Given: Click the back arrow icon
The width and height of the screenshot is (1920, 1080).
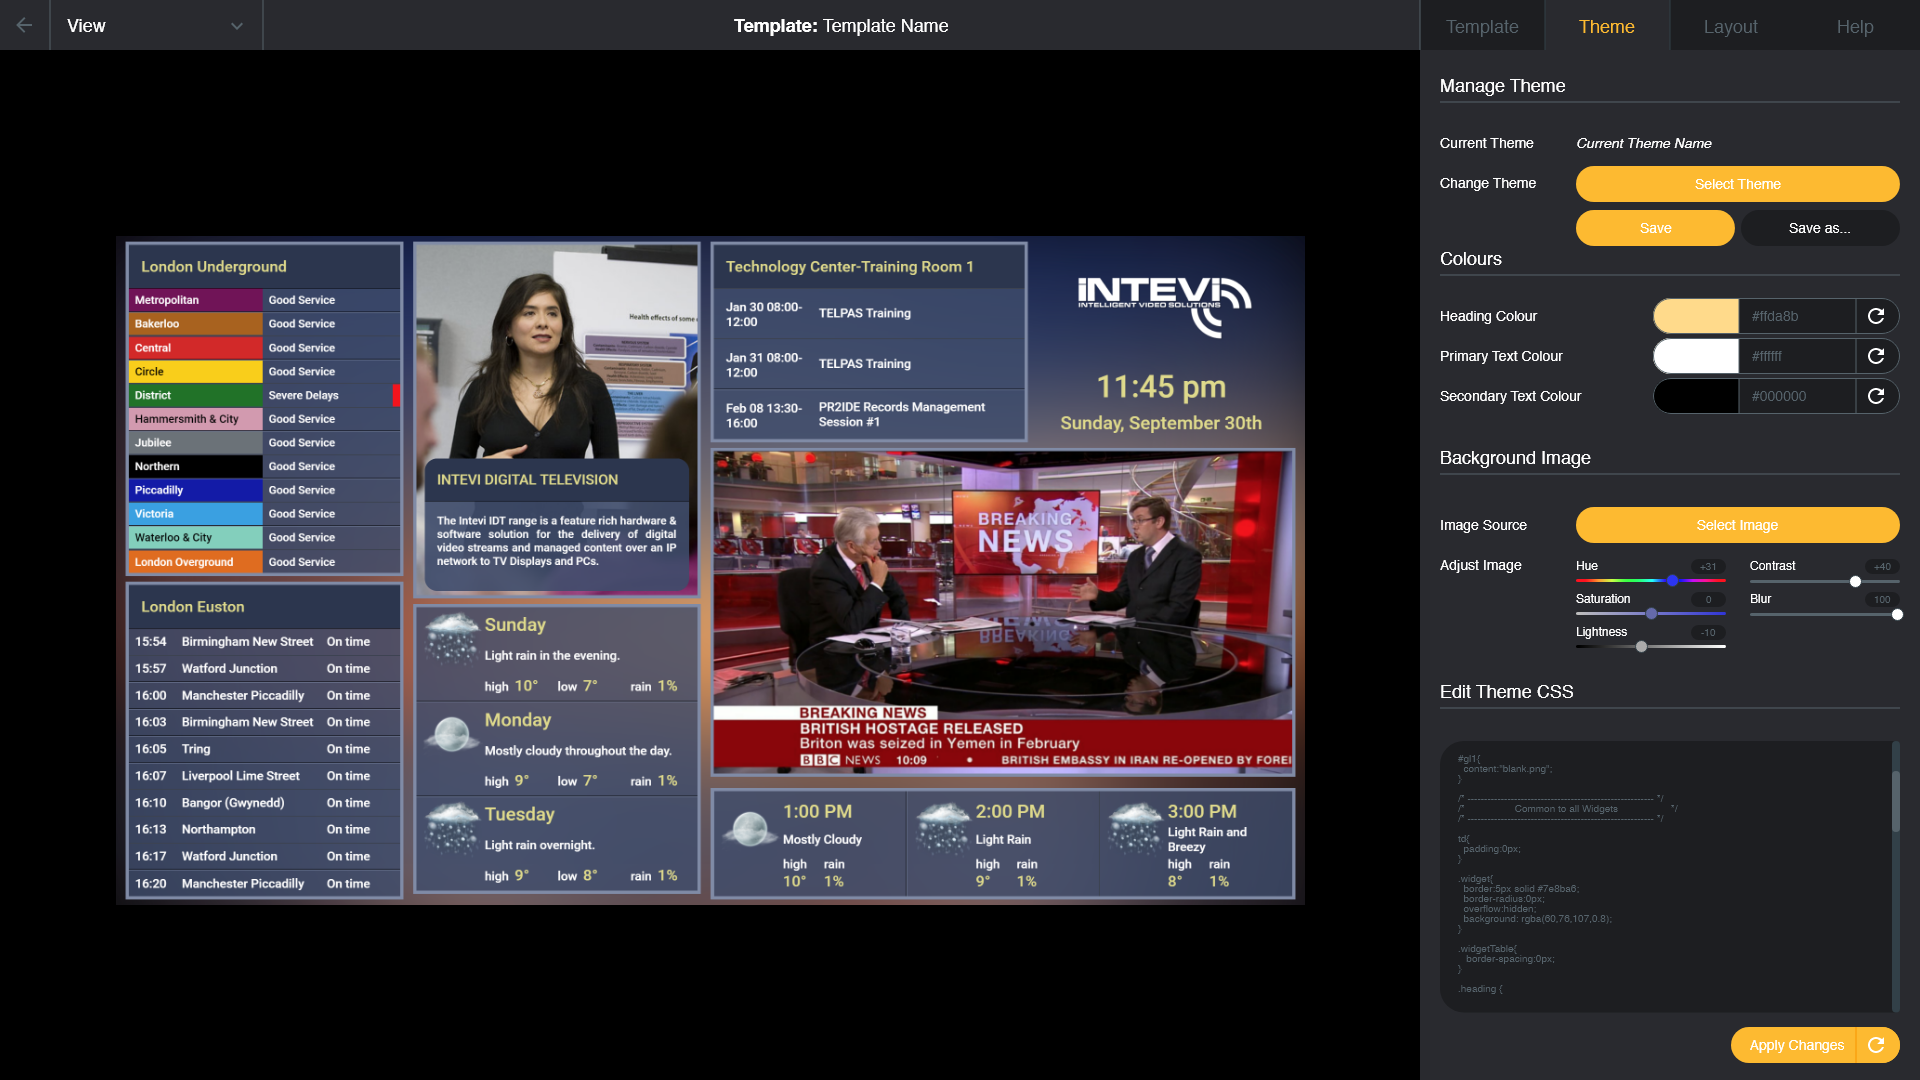Looking at the screenshot, I should point(24,25).
